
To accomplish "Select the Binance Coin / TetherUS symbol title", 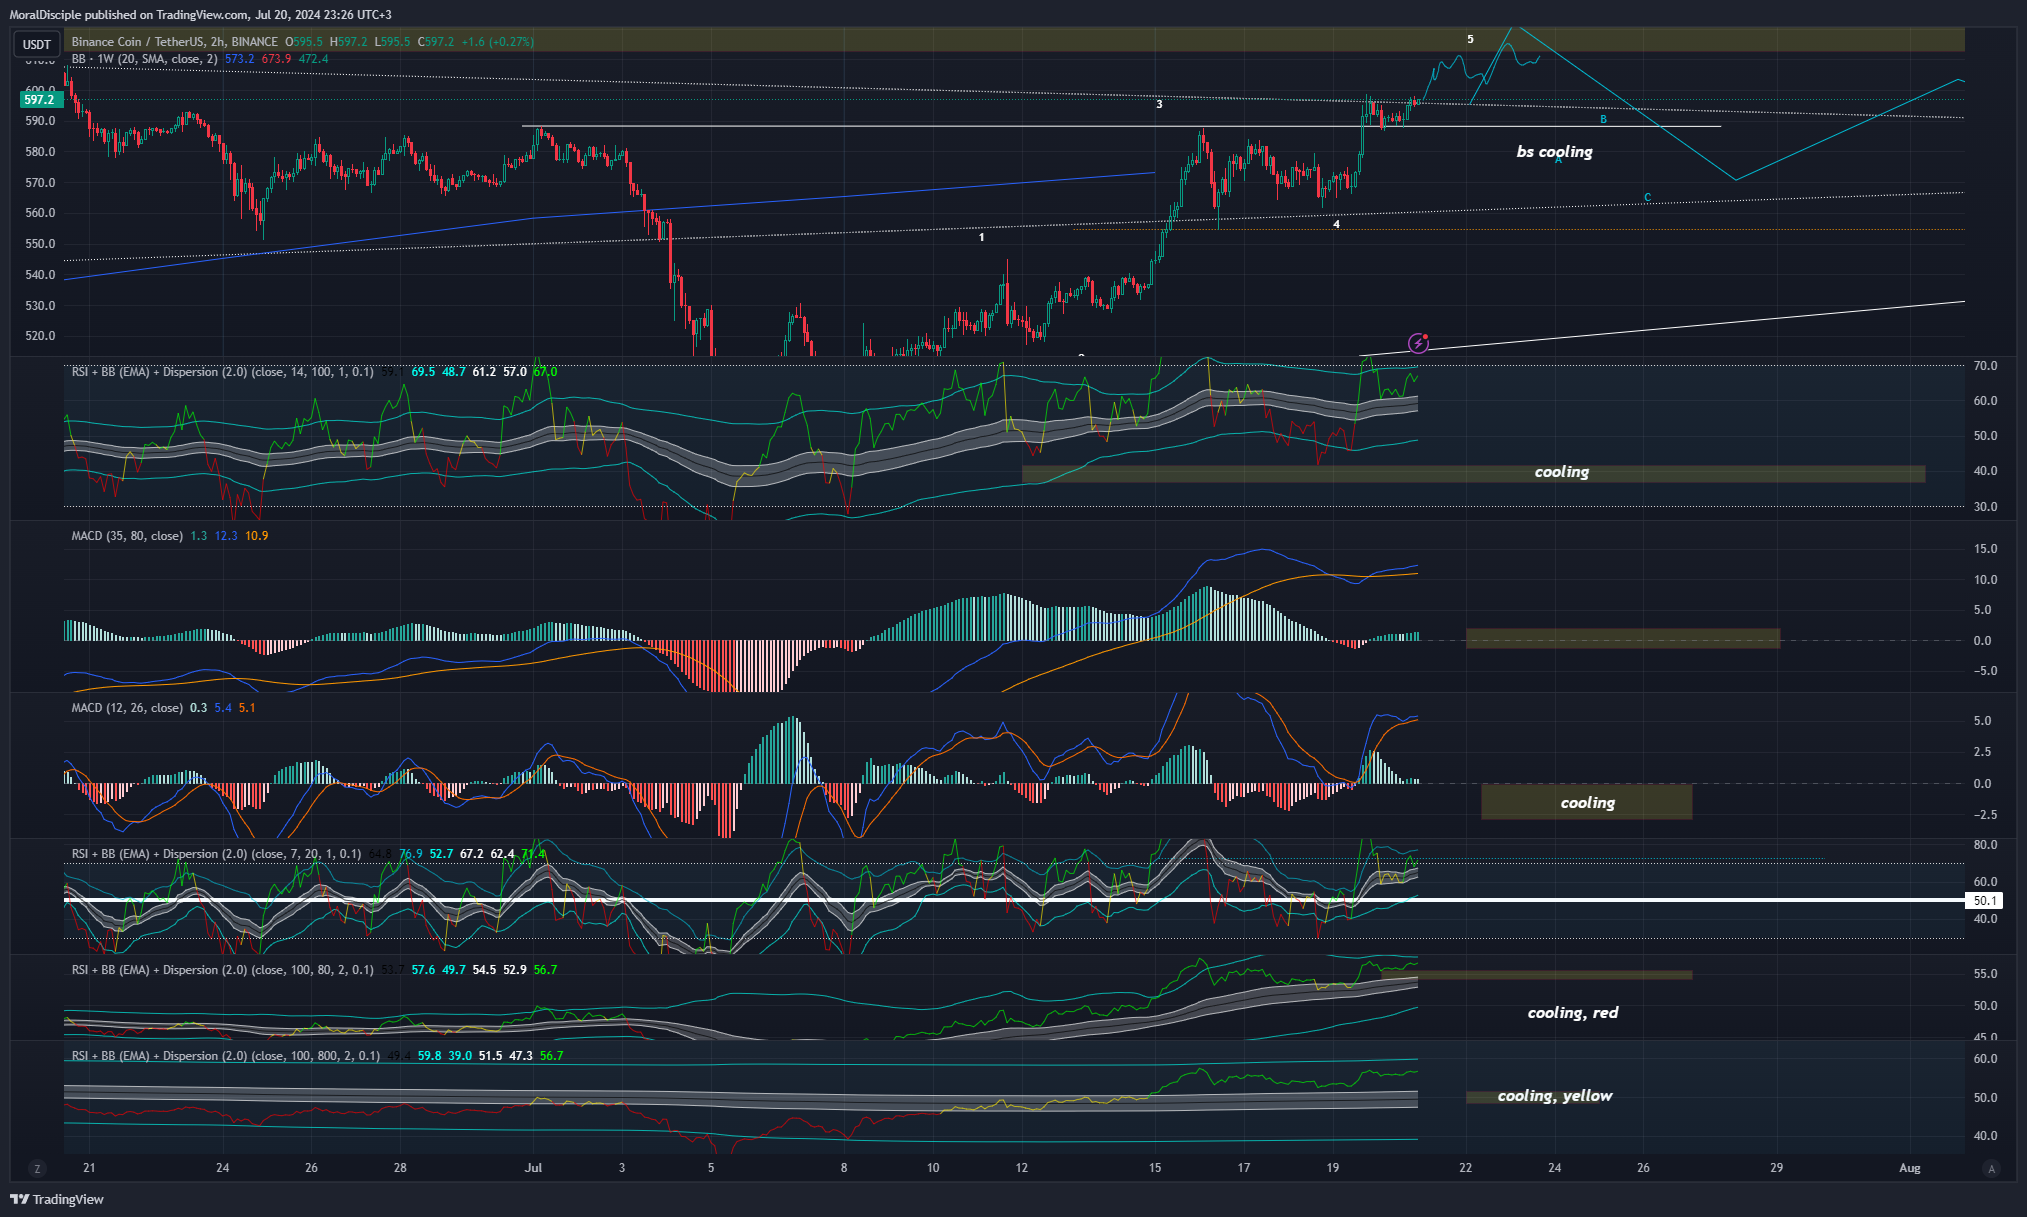I will [174, 42].
